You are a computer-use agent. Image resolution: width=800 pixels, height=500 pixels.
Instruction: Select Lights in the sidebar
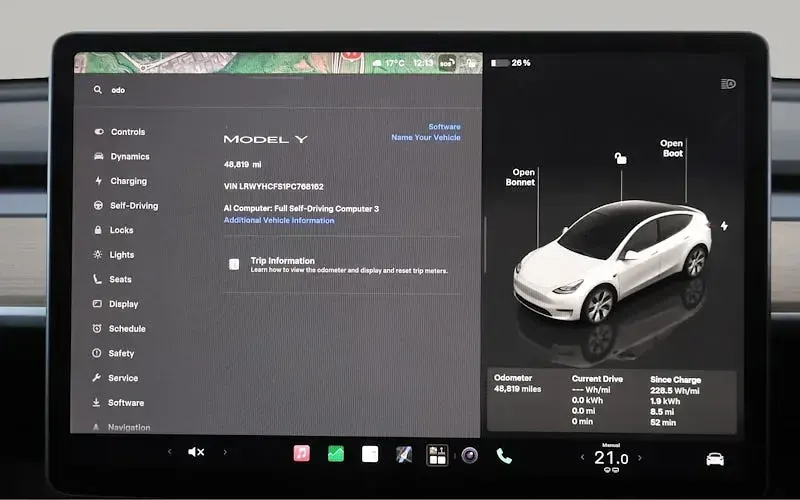coord(114,255)
